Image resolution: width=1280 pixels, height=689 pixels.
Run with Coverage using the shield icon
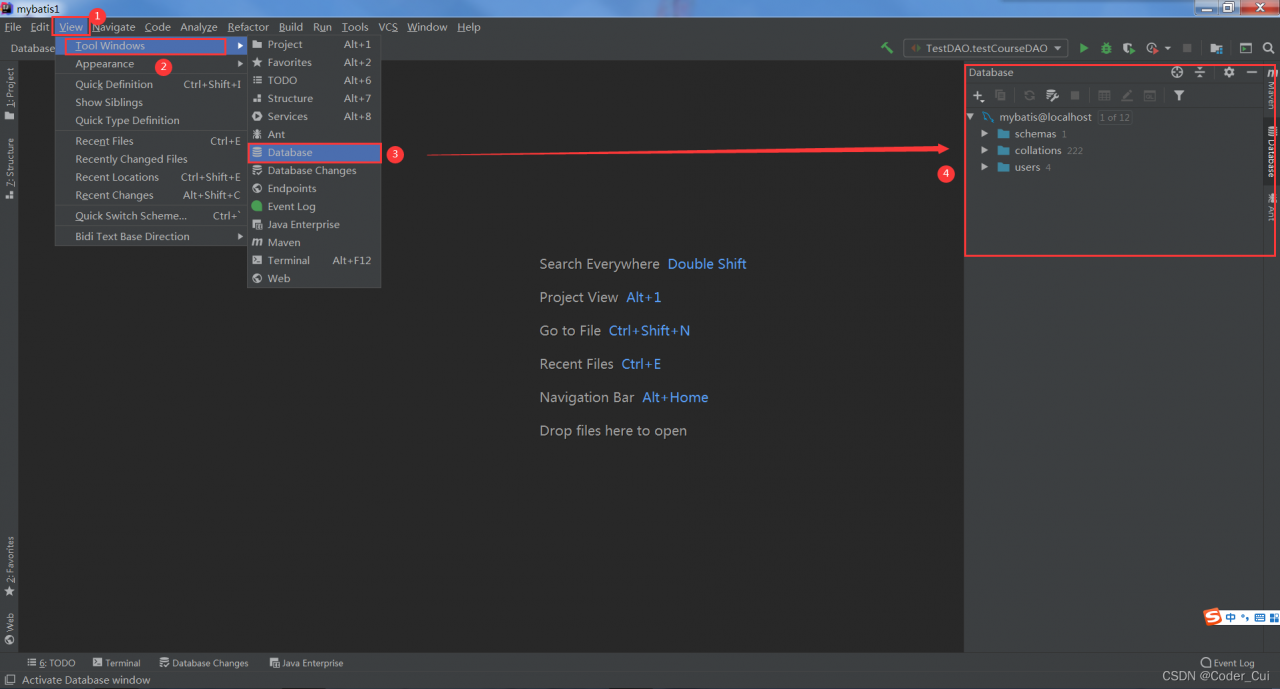(x=1129, y=48)
